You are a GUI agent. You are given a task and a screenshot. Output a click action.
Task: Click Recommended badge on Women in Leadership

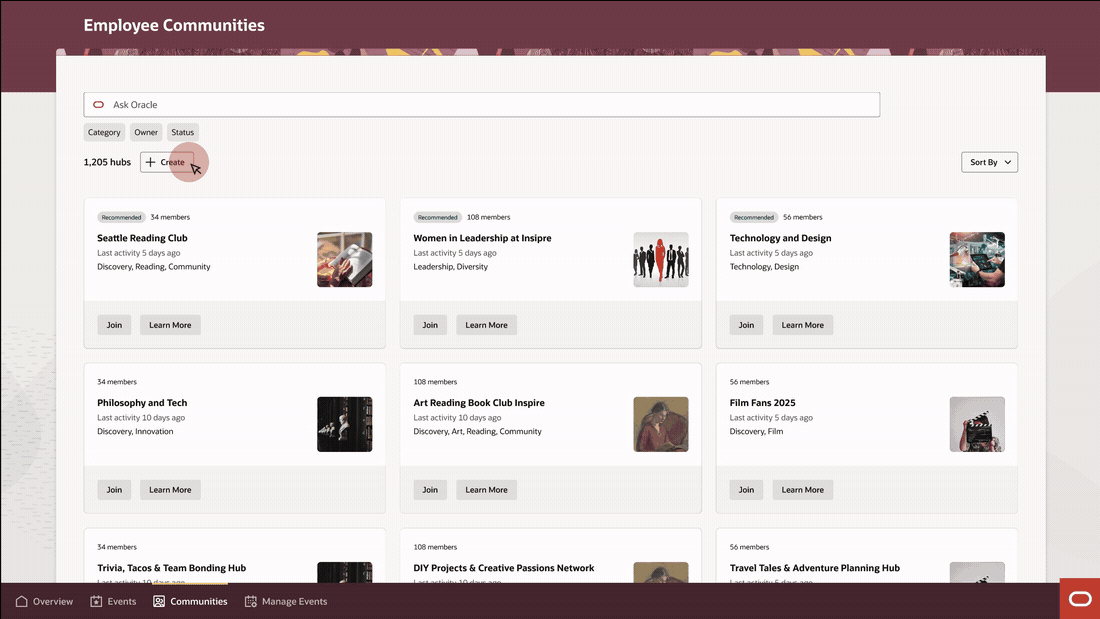click(438, 218)
